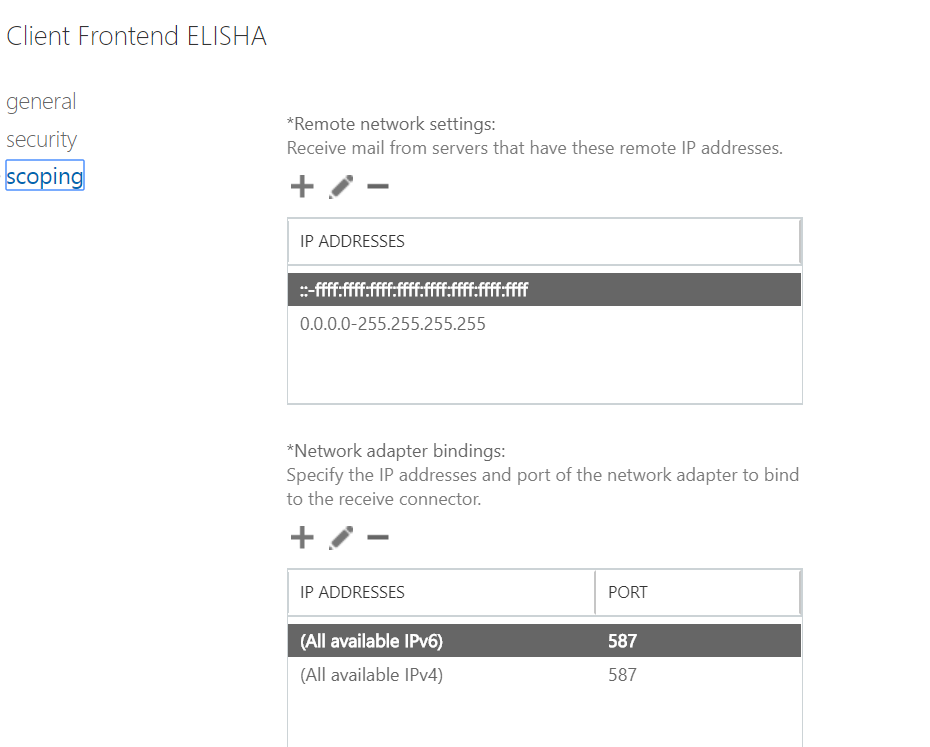Screen dimensions: 930x747
Task: Switch to the general section
Action: [41, 101]
